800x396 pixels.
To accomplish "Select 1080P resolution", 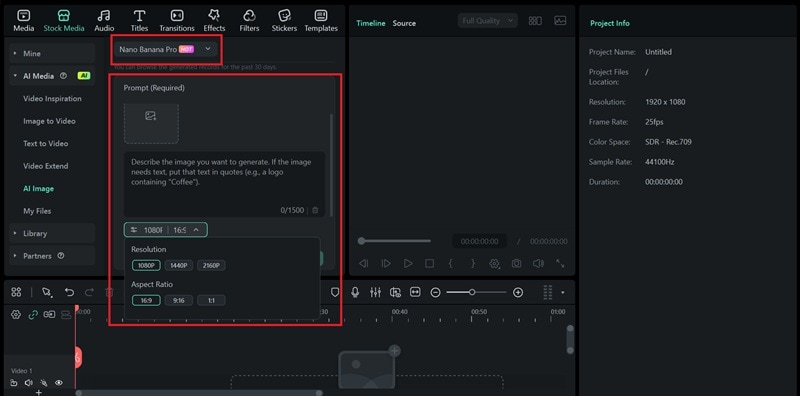I will click(x=146, y=265).
